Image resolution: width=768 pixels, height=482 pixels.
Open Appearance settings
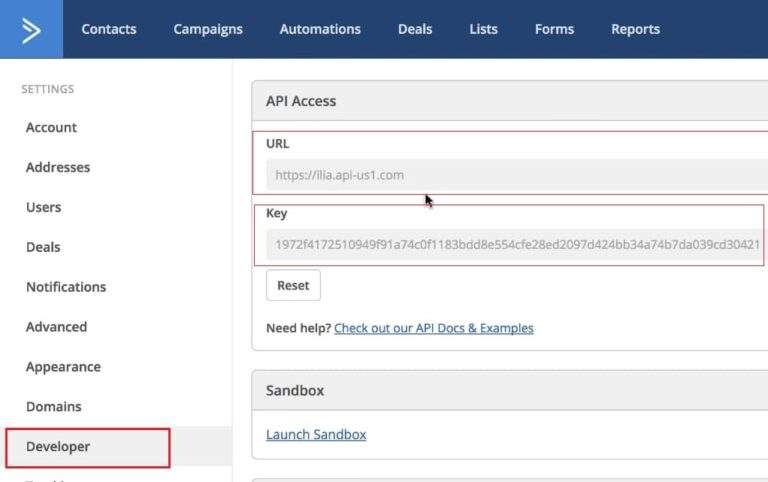tap(63, 367)
